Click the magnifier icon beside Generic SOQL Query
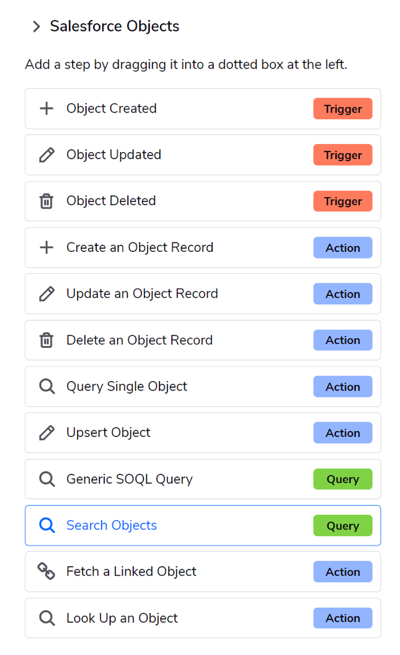The image size is (400, 655). 47,479
